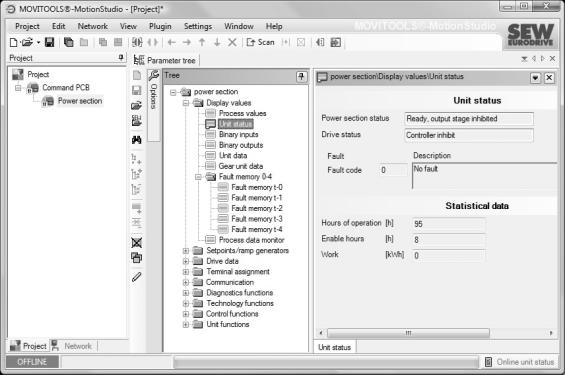Open the Plugin menu
The image size is (565, 375).
tap(160, 26)
